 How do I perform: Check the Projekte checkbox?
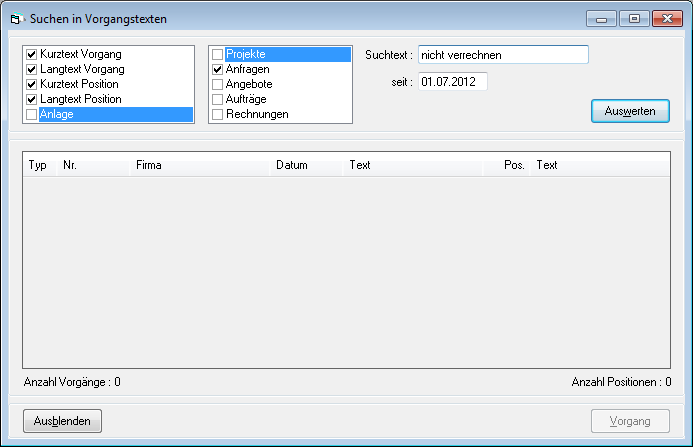pos(217,54)
